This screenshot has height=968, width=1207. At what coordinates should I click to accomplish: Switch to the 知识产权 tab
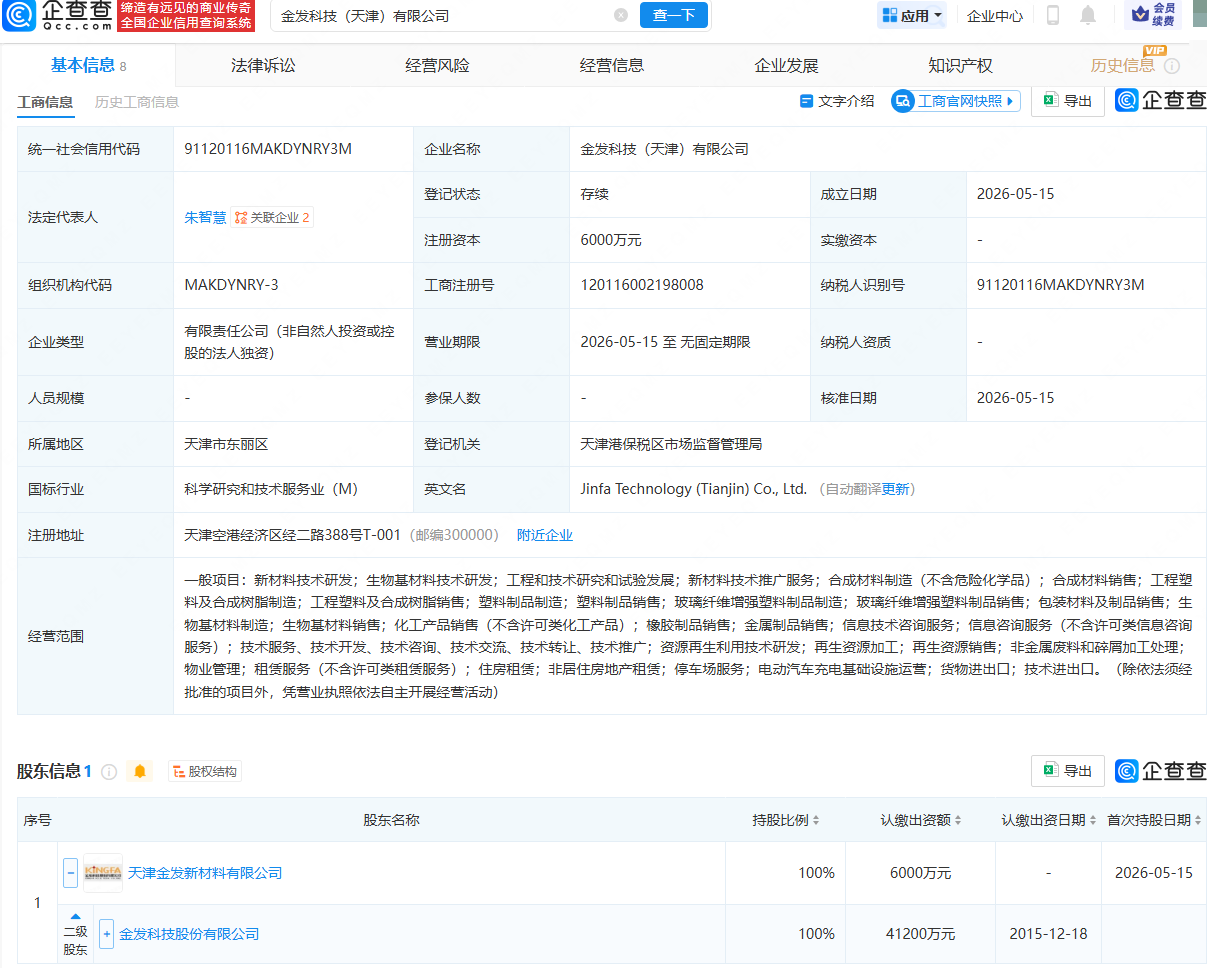960,66
